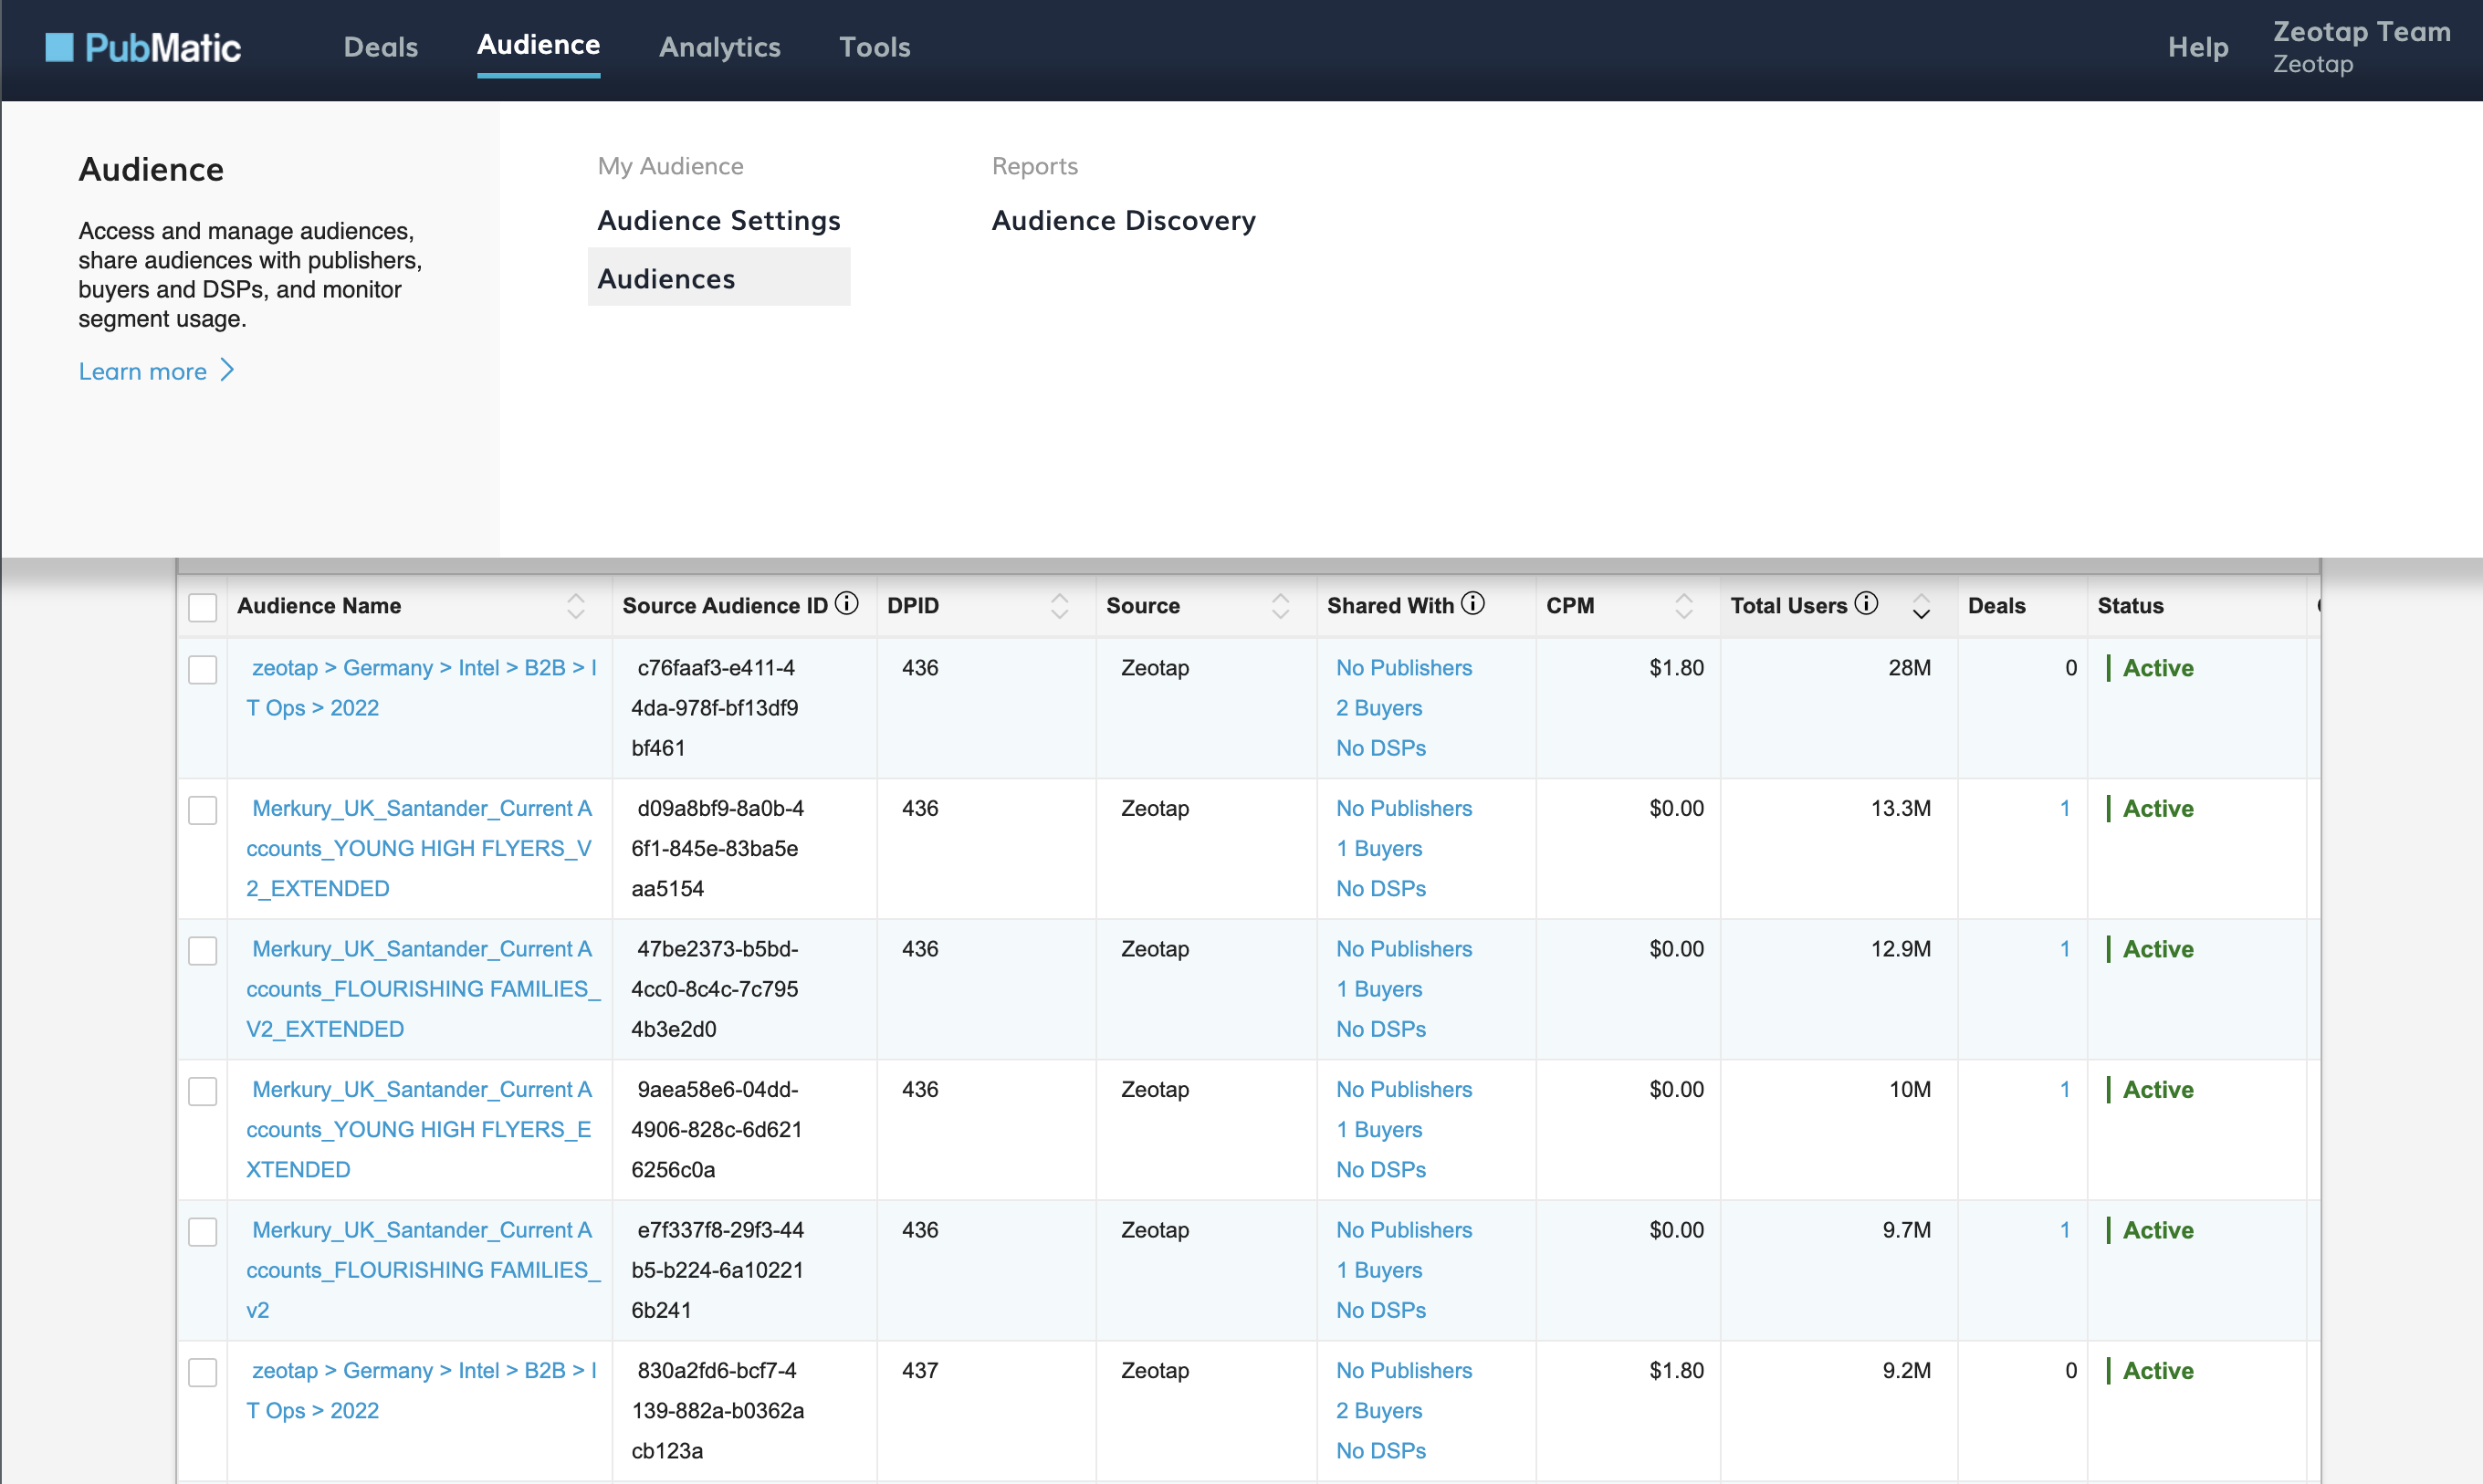Check the first zeotap Germany Intel row
The width and height of the screenshot is (2483, 1484).
click(203, 669)
